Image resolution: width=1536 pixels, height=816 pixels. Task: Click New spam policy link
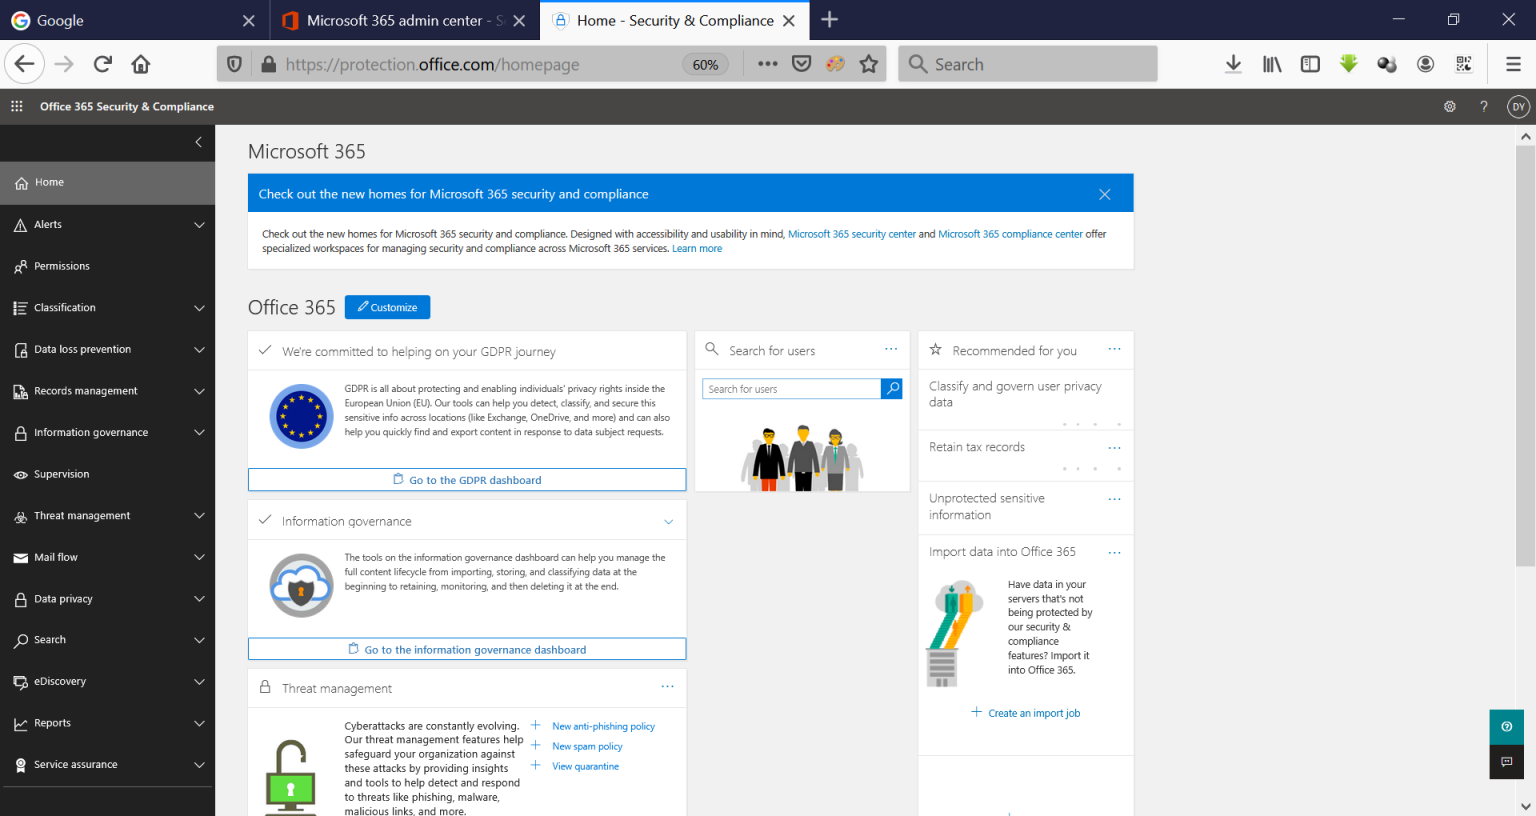tap(587, 747)
